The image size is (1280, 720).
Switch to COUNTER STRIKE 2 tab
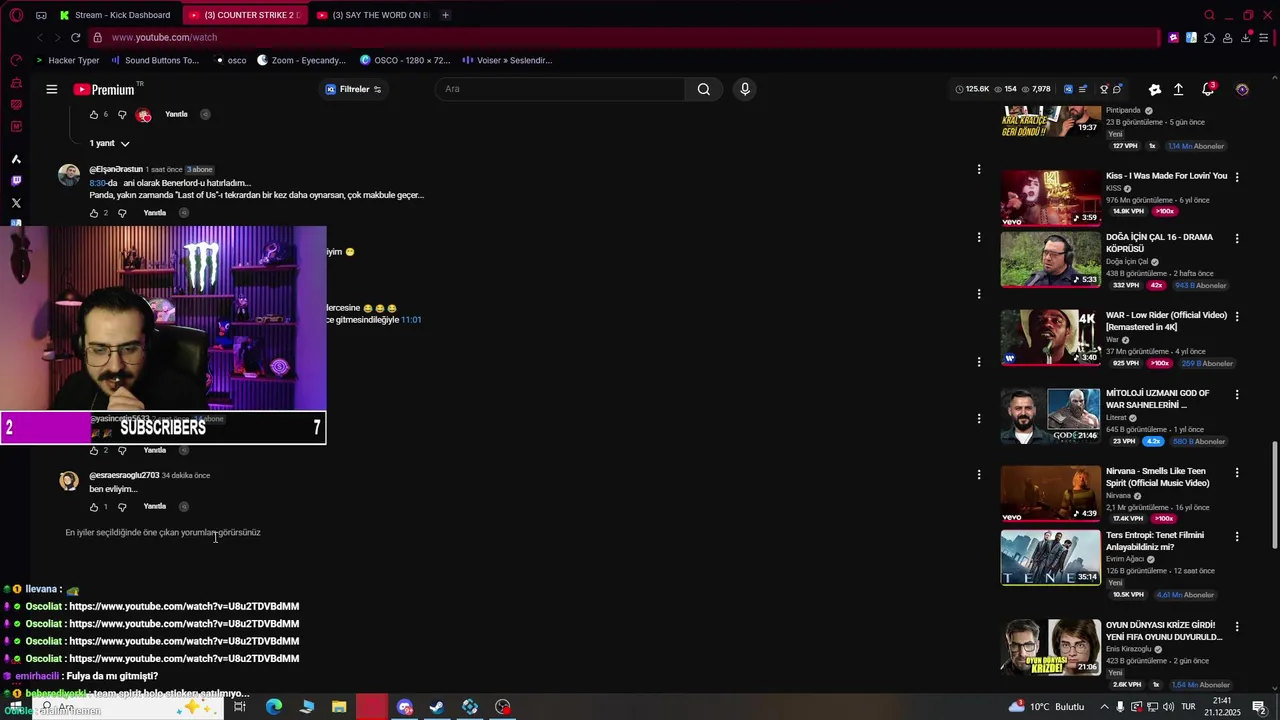tap(245, 15)
